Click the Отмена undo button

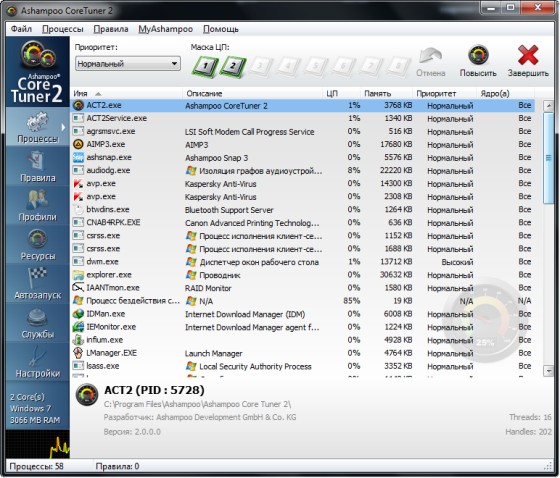coord(431,62)
